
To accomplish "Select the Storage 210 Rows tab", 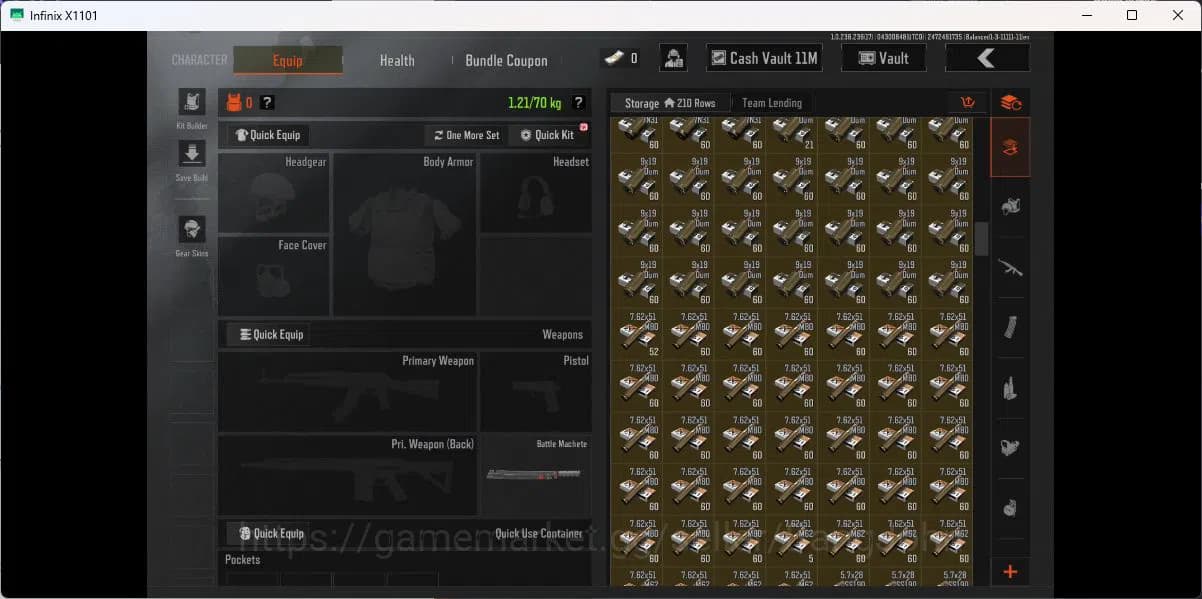I will tap(670, 103).
